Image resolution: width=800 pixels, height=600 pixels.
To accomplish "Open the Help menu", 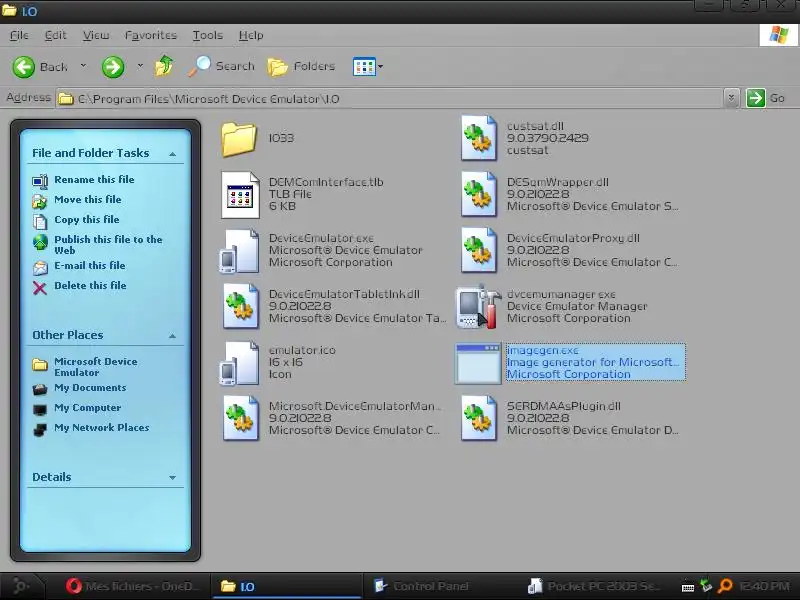I will [x=251, y=35].
